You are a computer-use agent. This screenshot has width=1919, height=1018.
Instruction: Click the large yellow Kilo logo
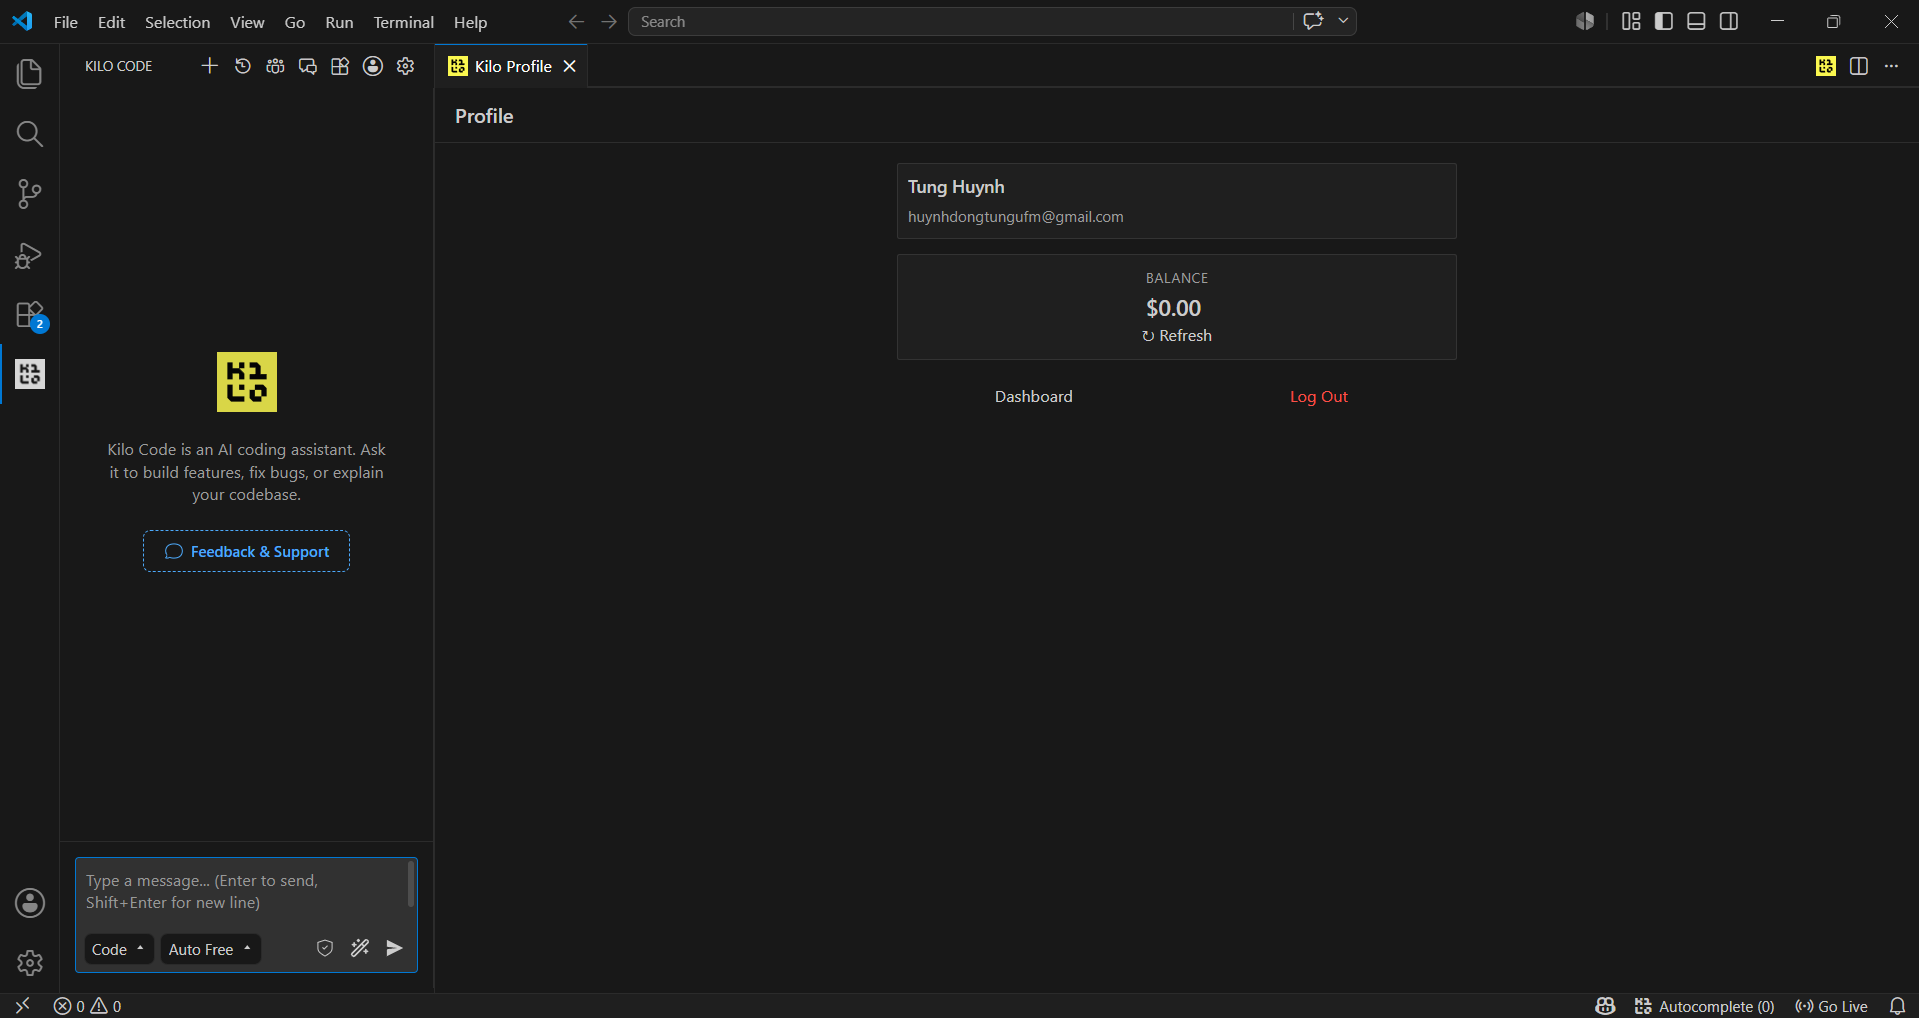[247, 382]
